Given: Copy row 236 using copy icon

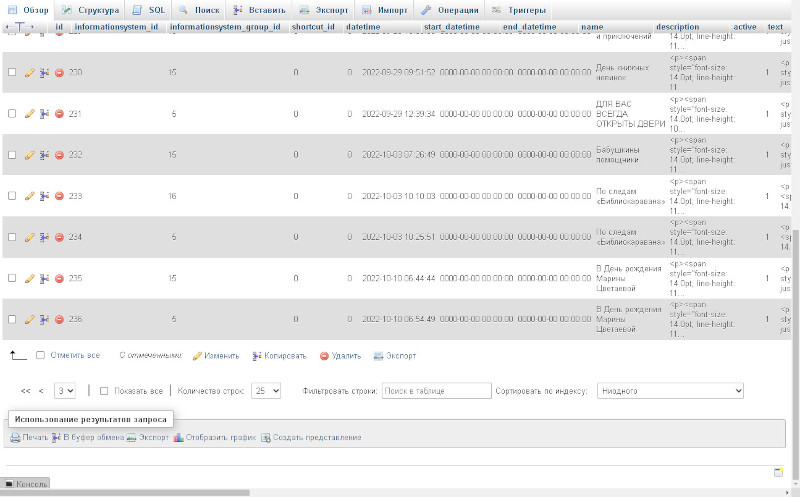Looking at the screenshot, I should coord(44,319).
